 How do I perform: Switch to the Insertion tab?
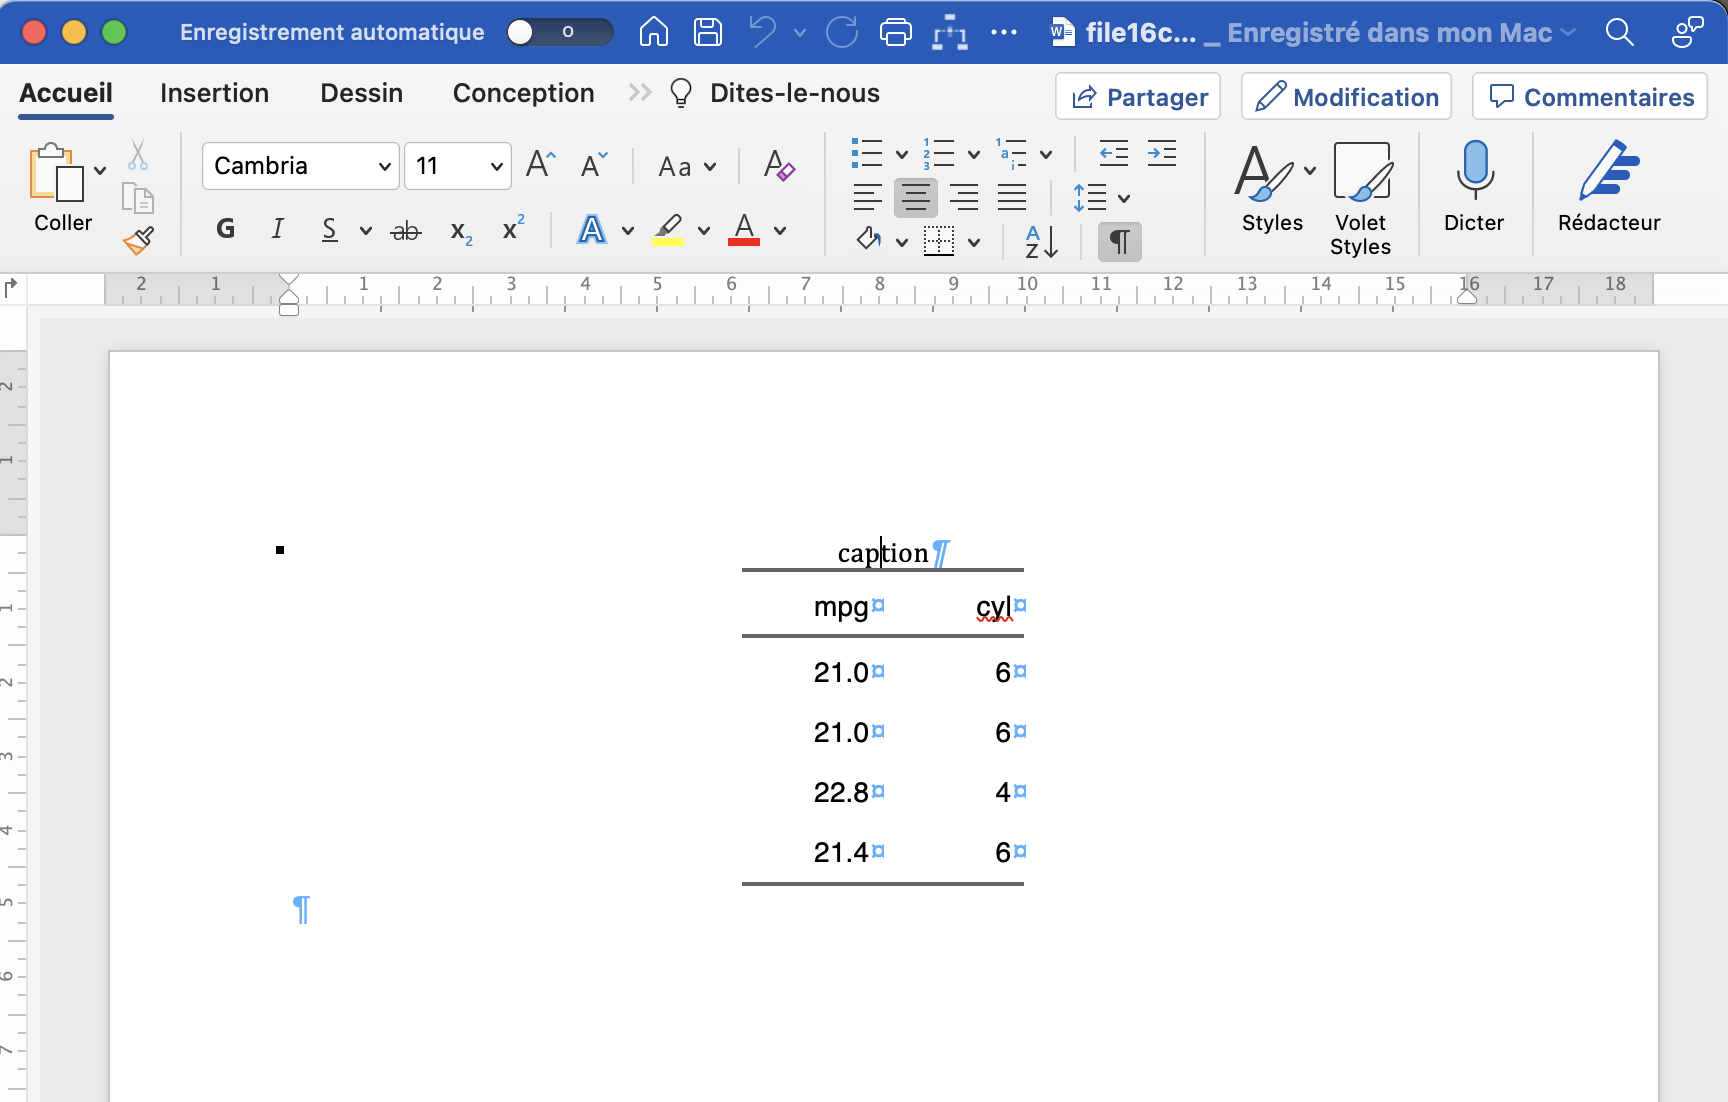214,93
